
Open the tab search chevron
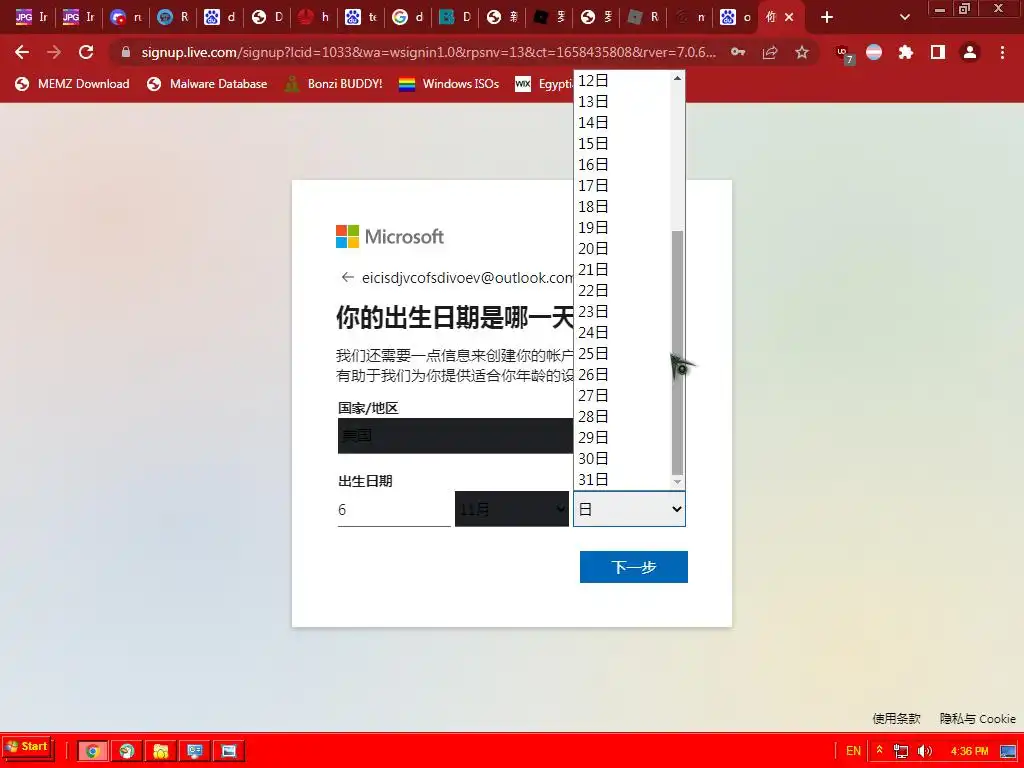(x=904, y=18)
